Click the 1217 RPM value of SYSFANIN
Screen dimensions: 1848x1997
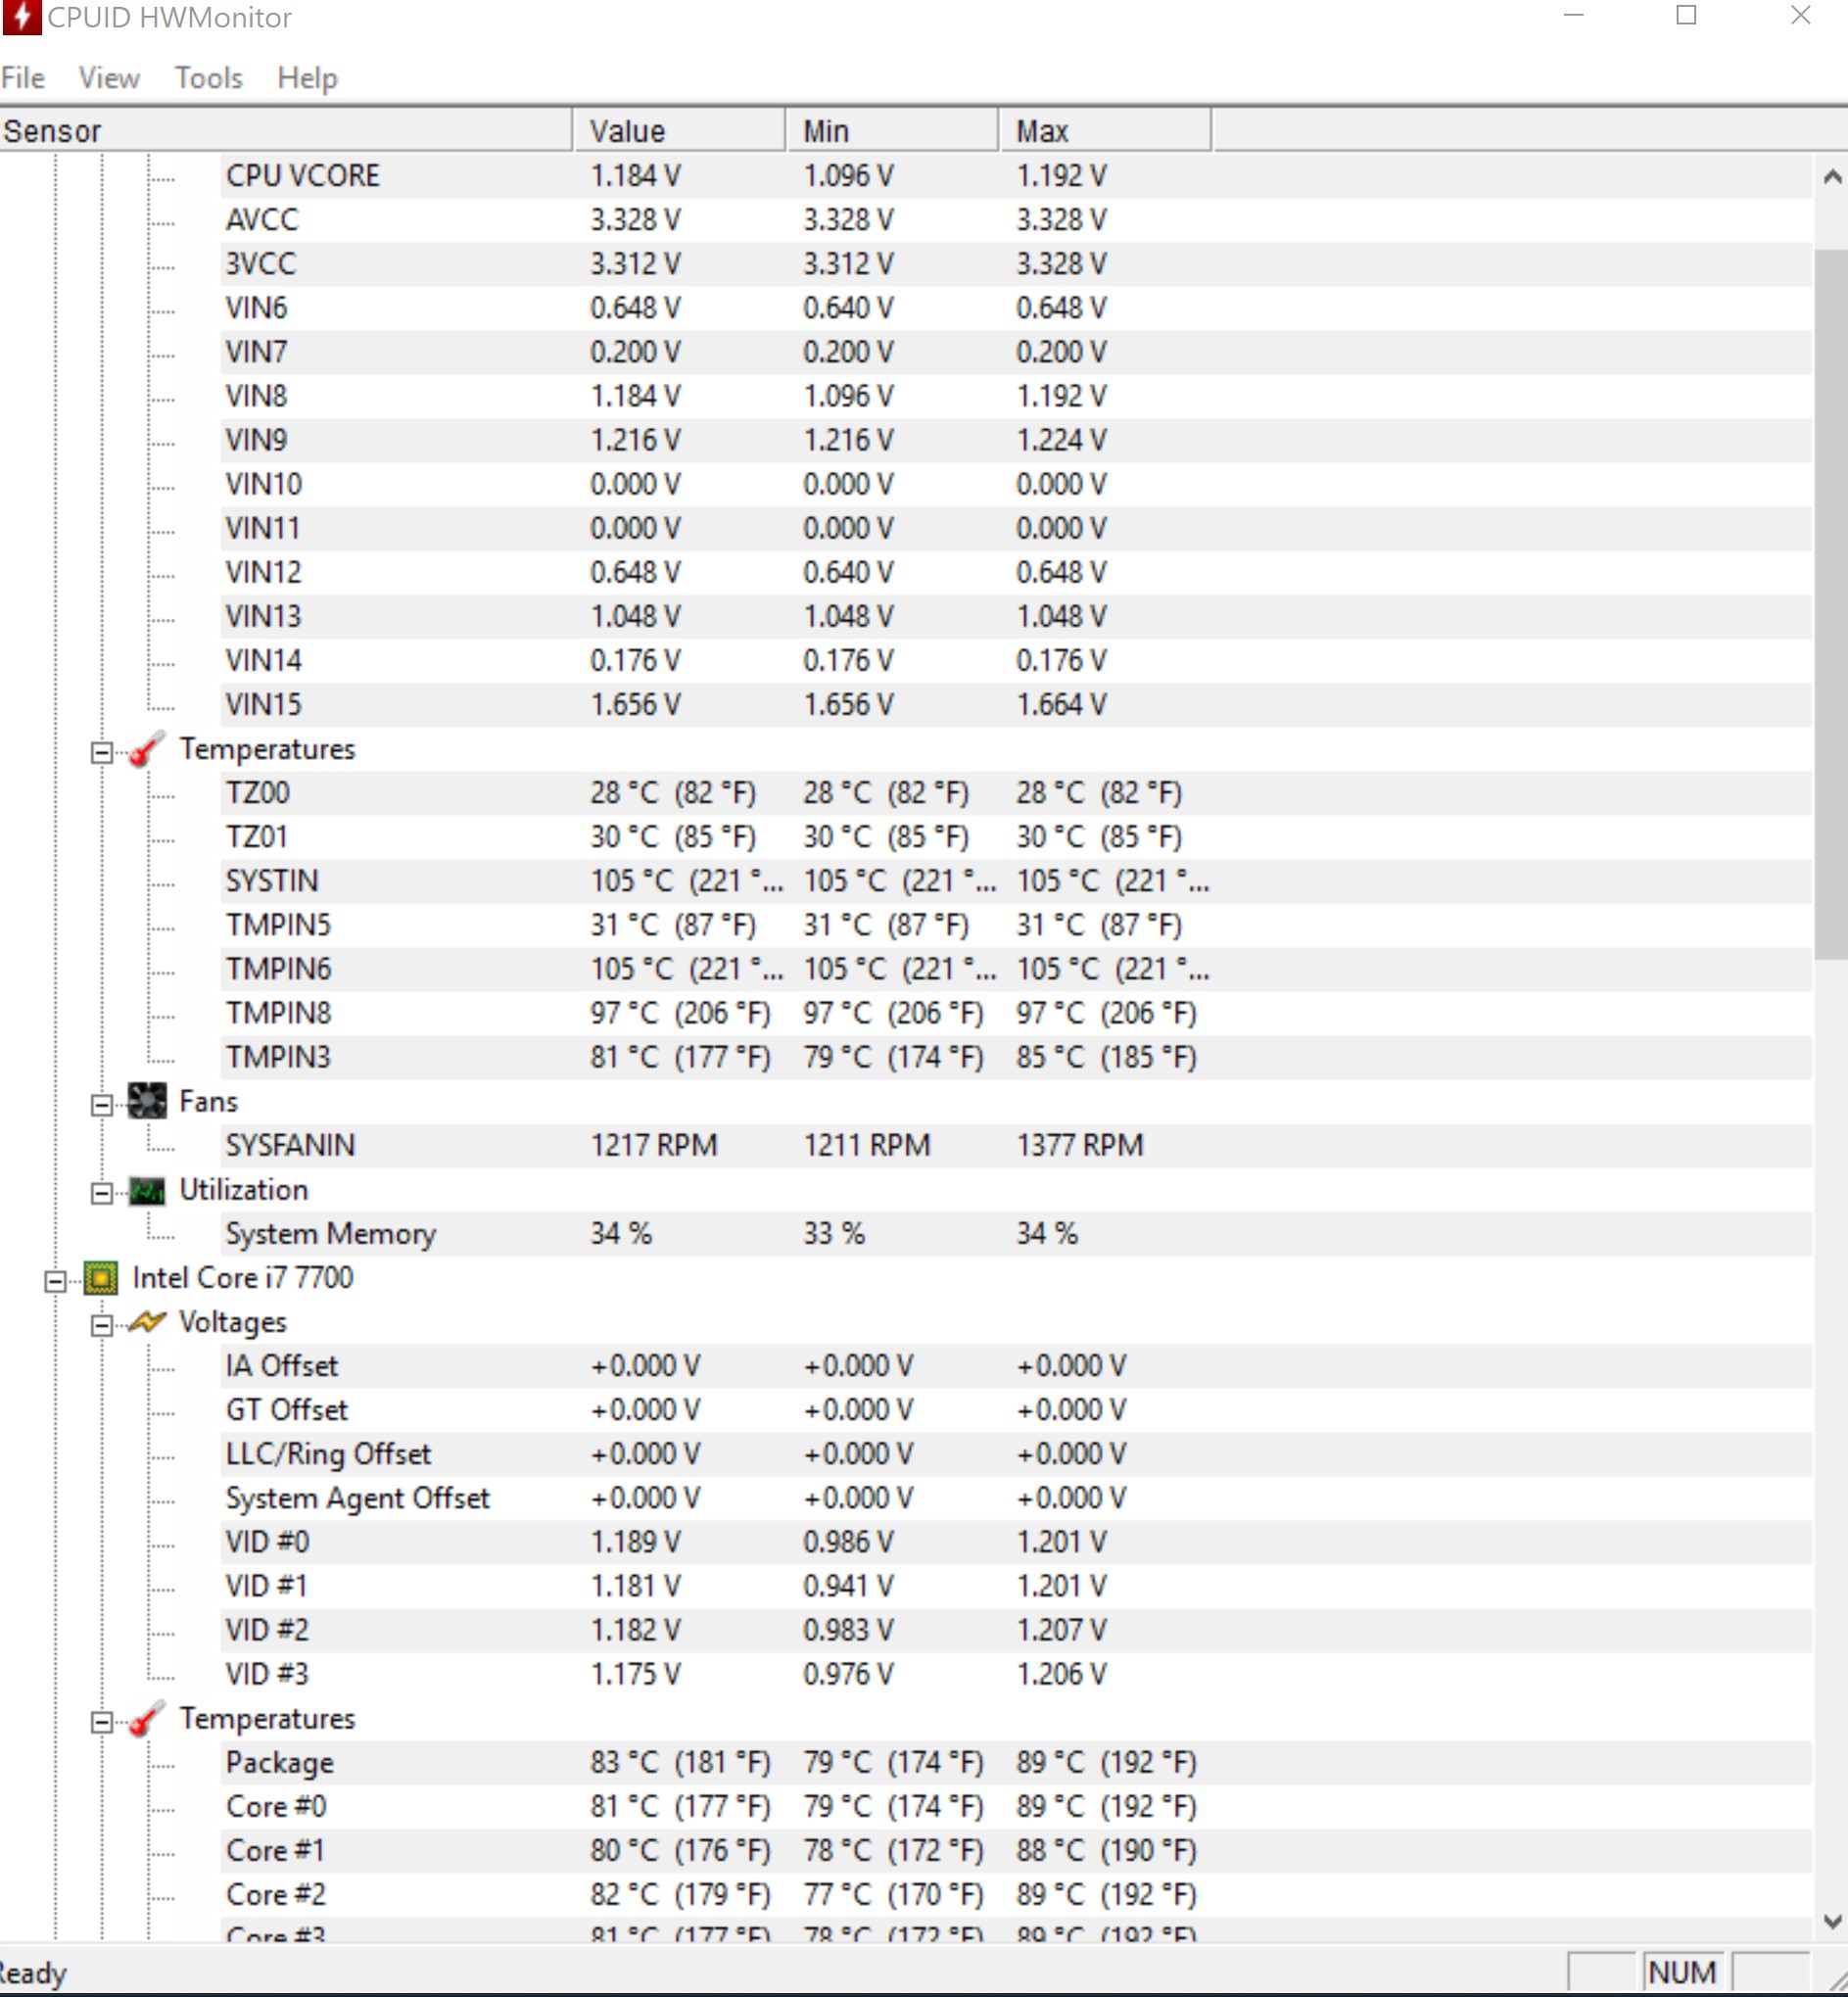tap(654, 1145)
